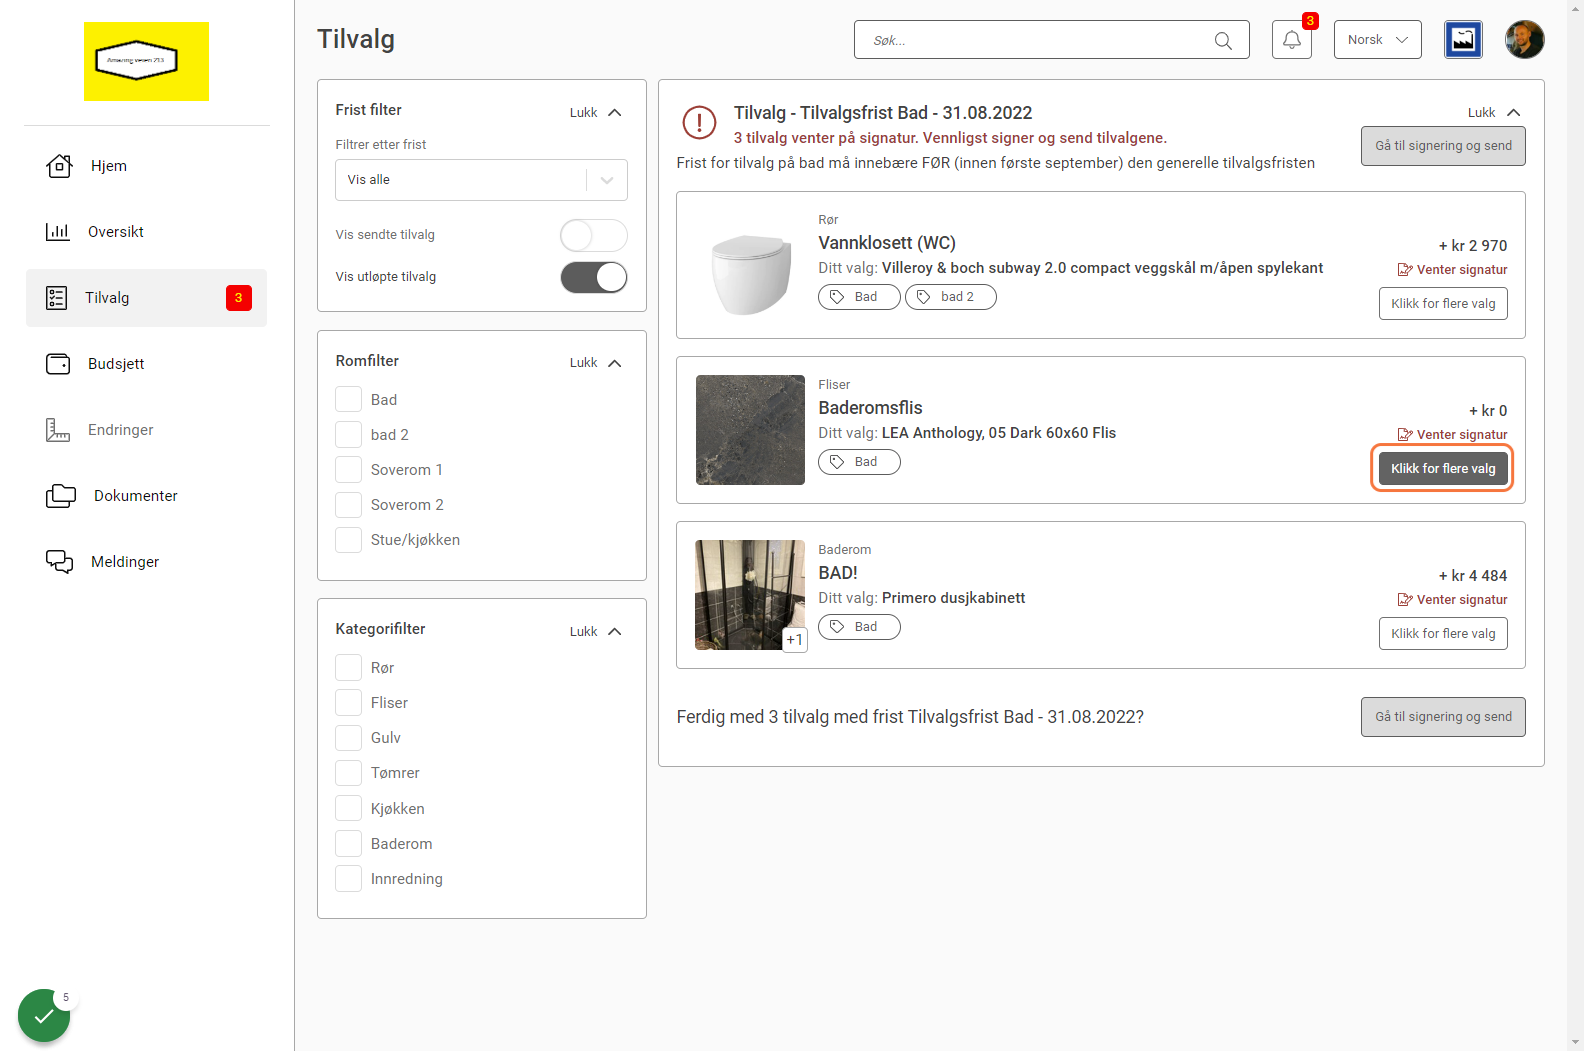The width and height of the screenshot is (1584, 1051).
Task: Disable the Vis utløpte tilvalg switch
Action: 594,277
